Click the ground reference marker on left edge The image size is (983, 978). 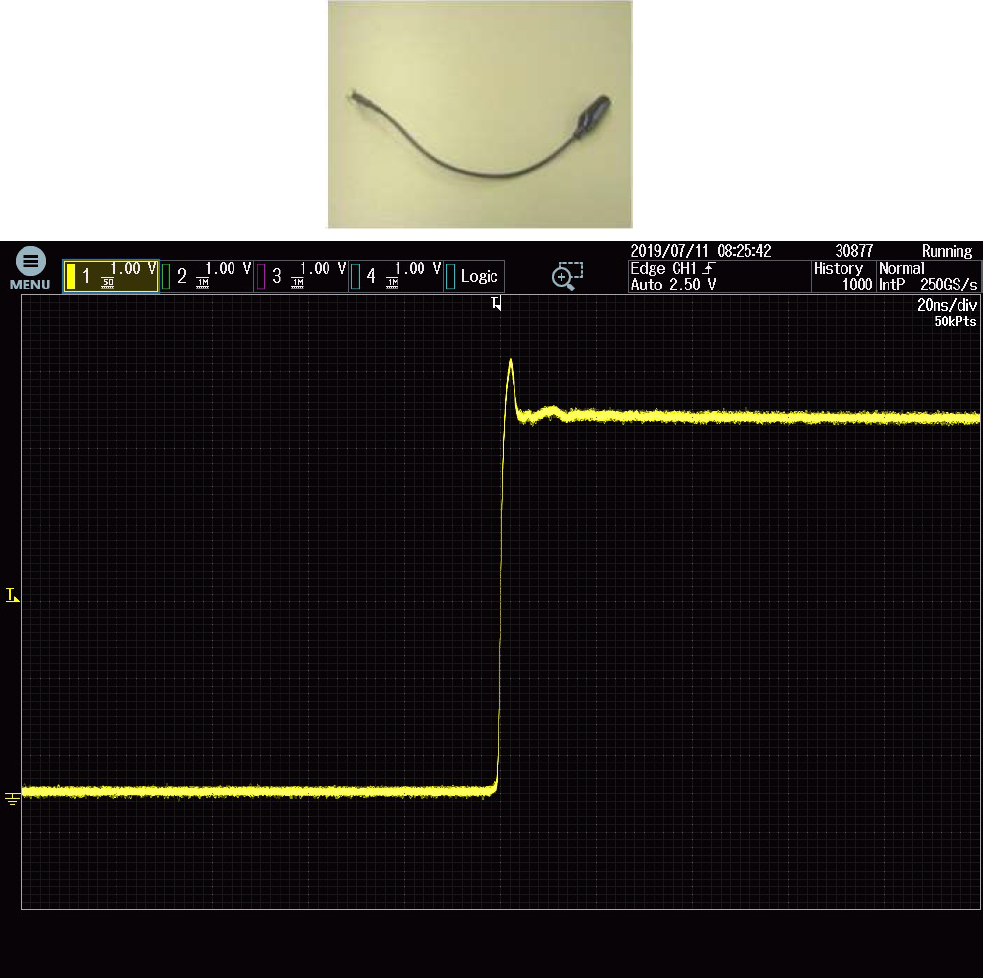12,797
